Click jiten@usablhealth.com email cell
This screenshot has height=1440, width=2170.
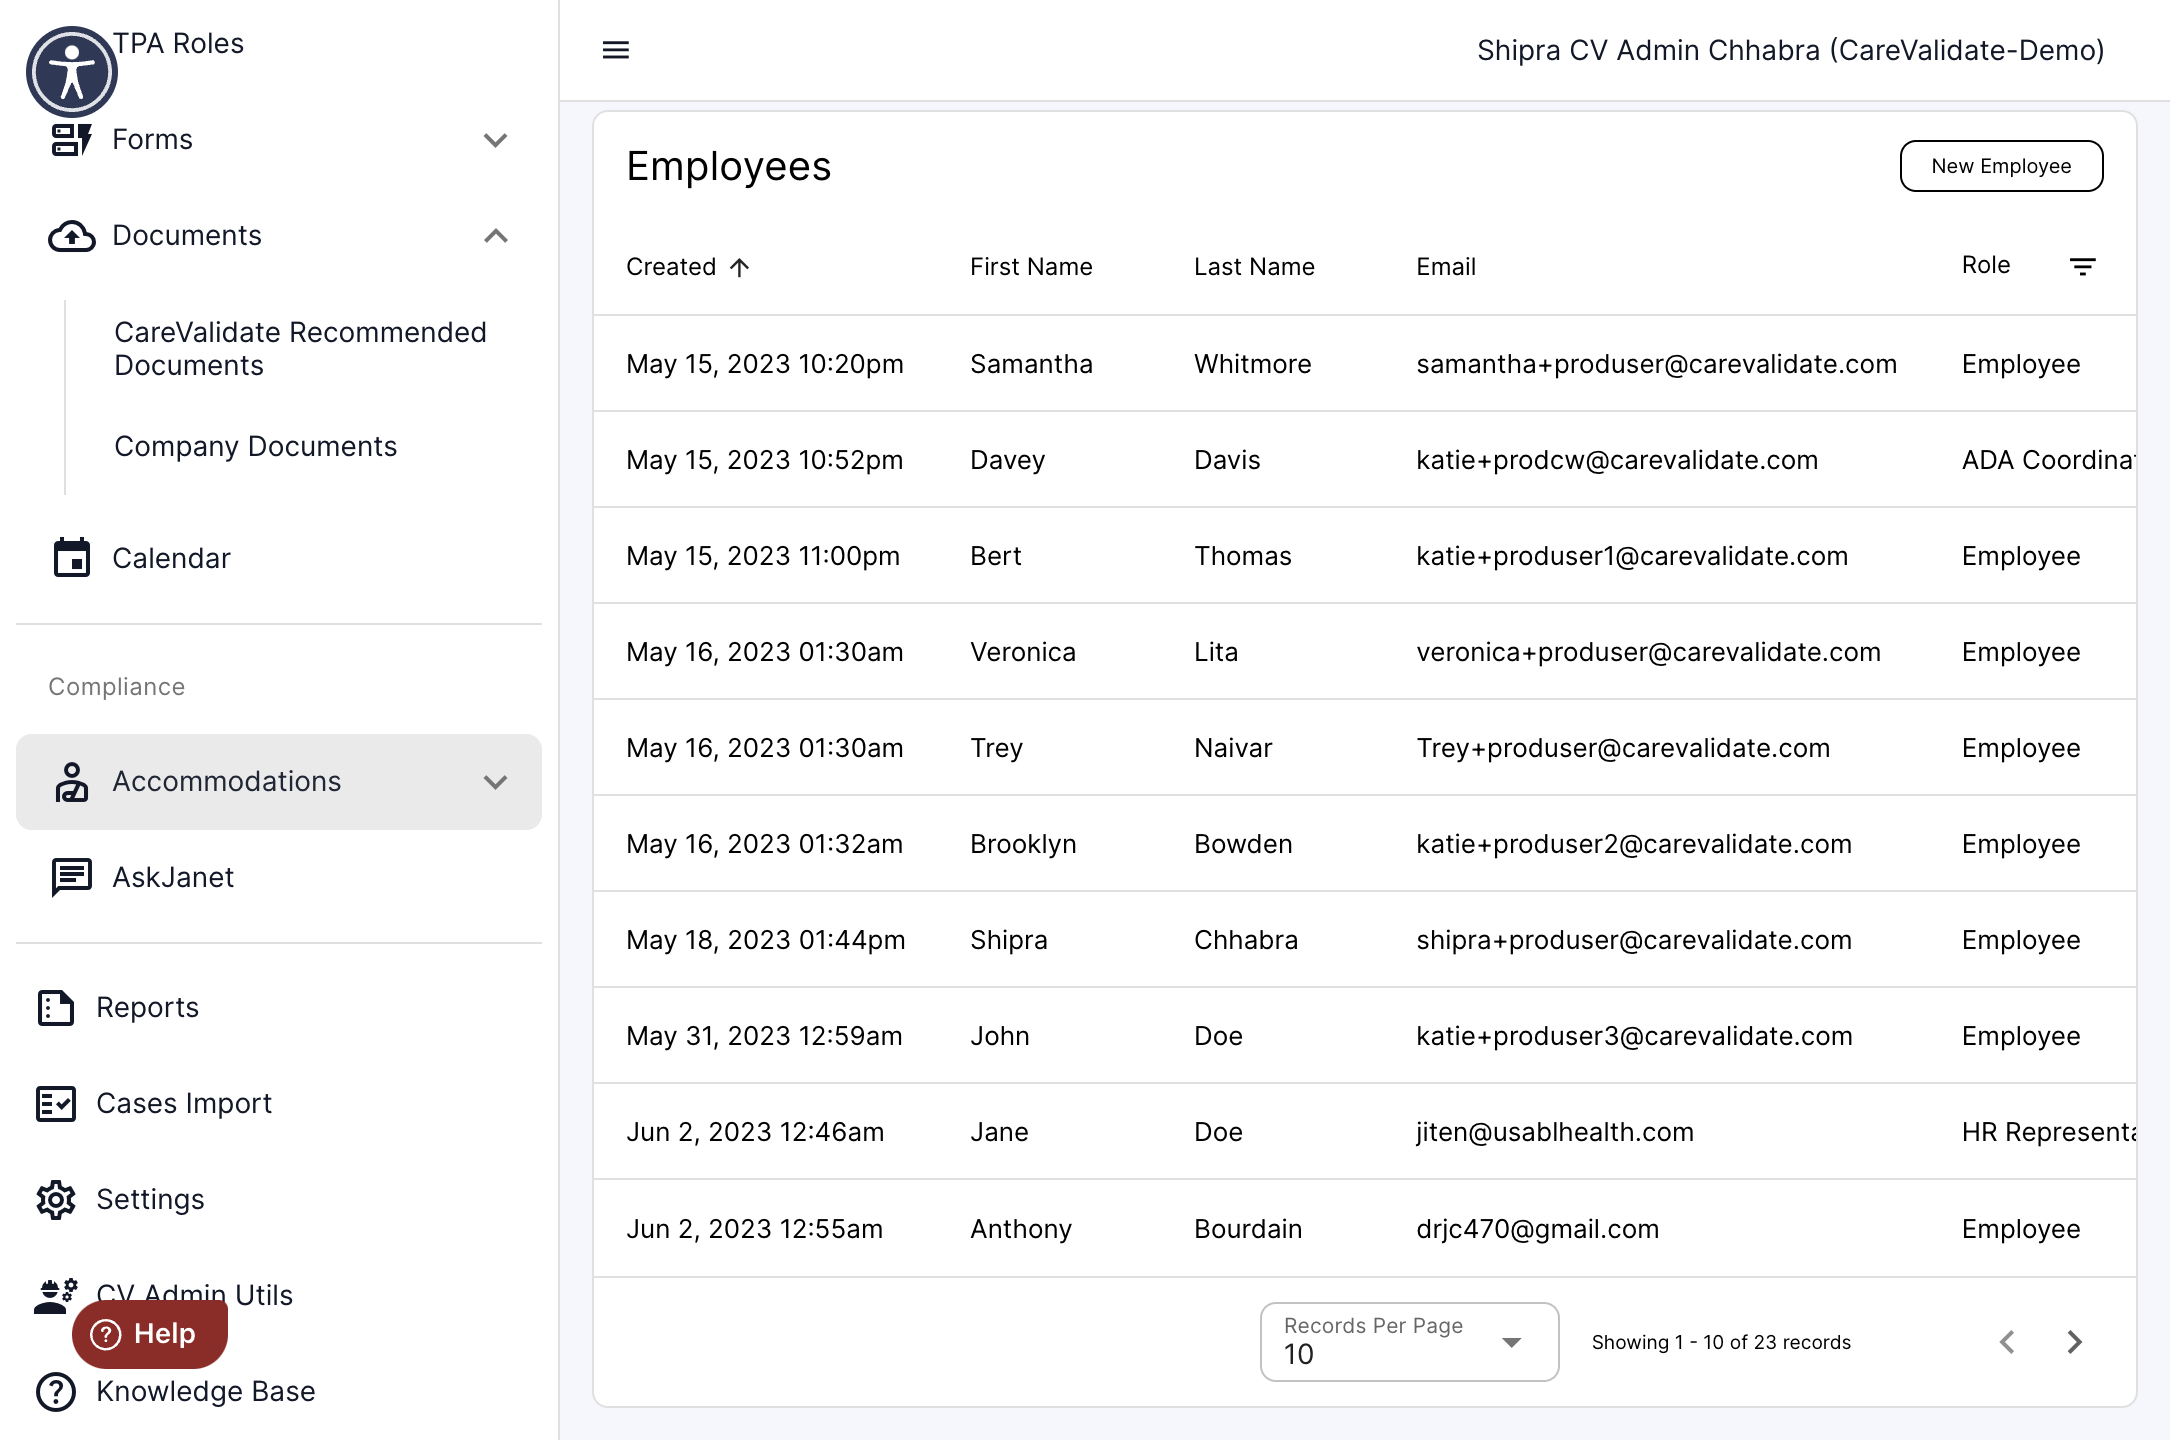click(x=1555, y=1132)
